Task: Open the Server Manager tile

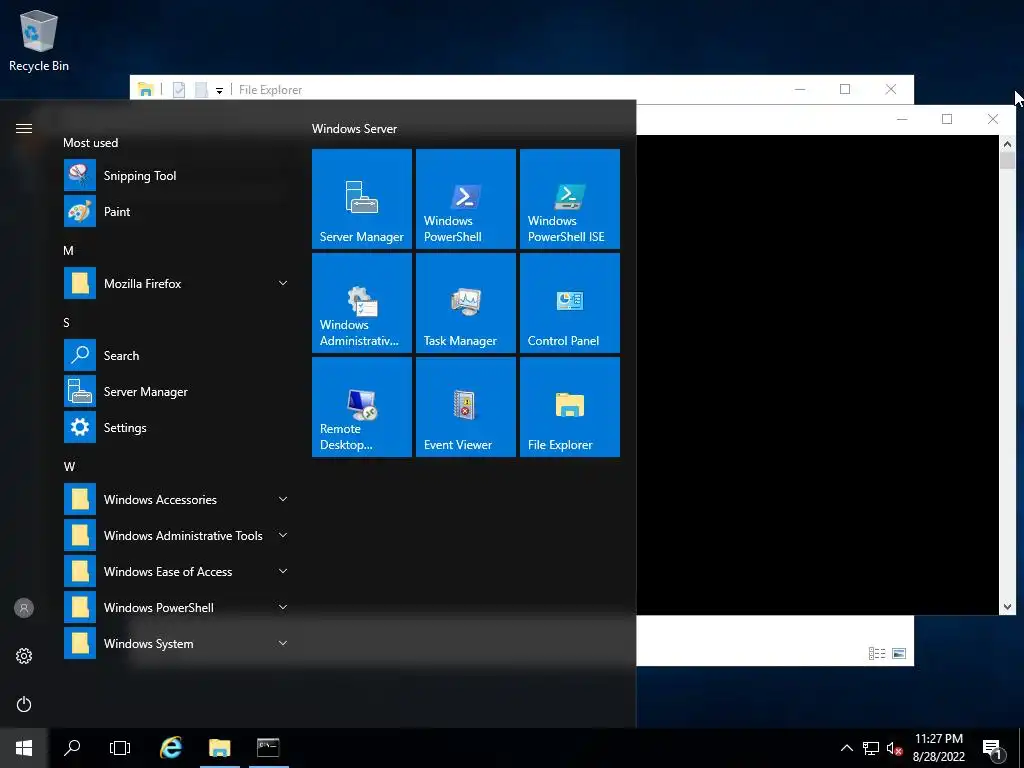Action: 362,199
